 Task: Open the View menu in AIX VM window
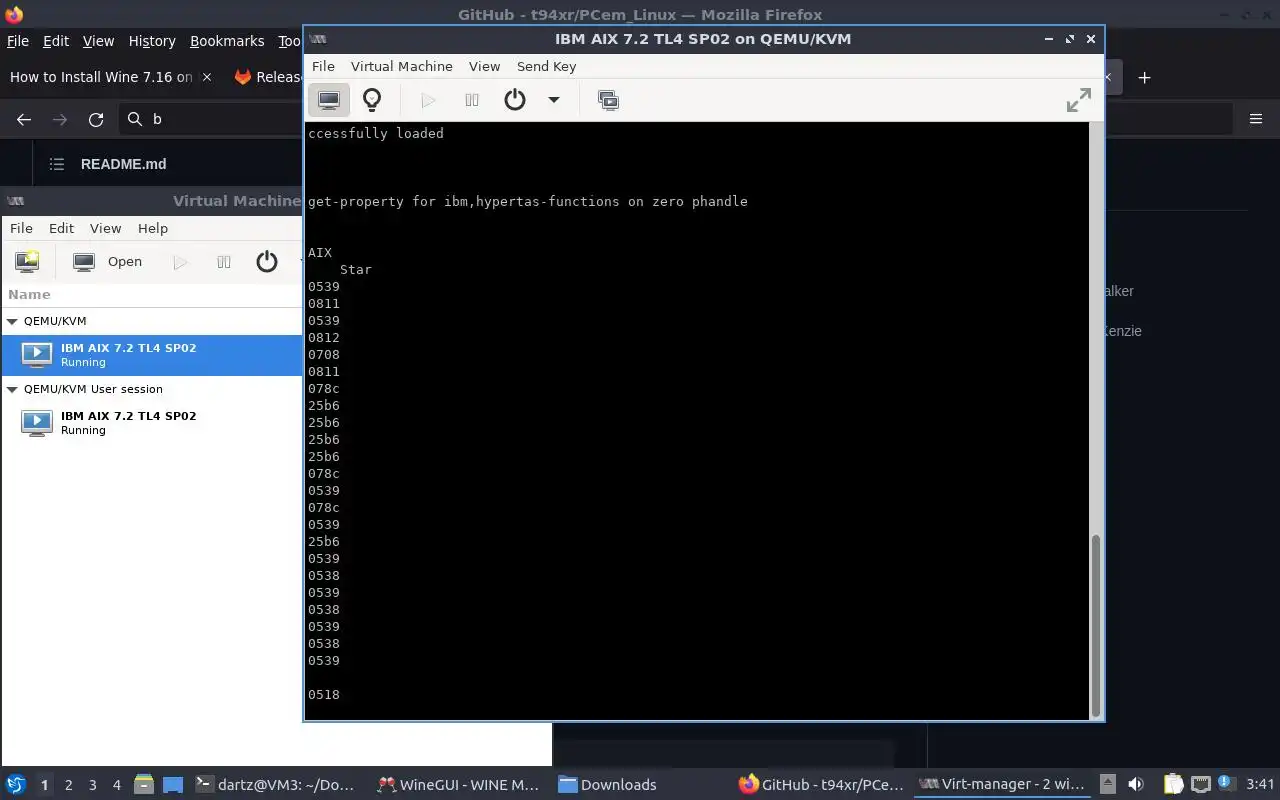pos(484,66)
